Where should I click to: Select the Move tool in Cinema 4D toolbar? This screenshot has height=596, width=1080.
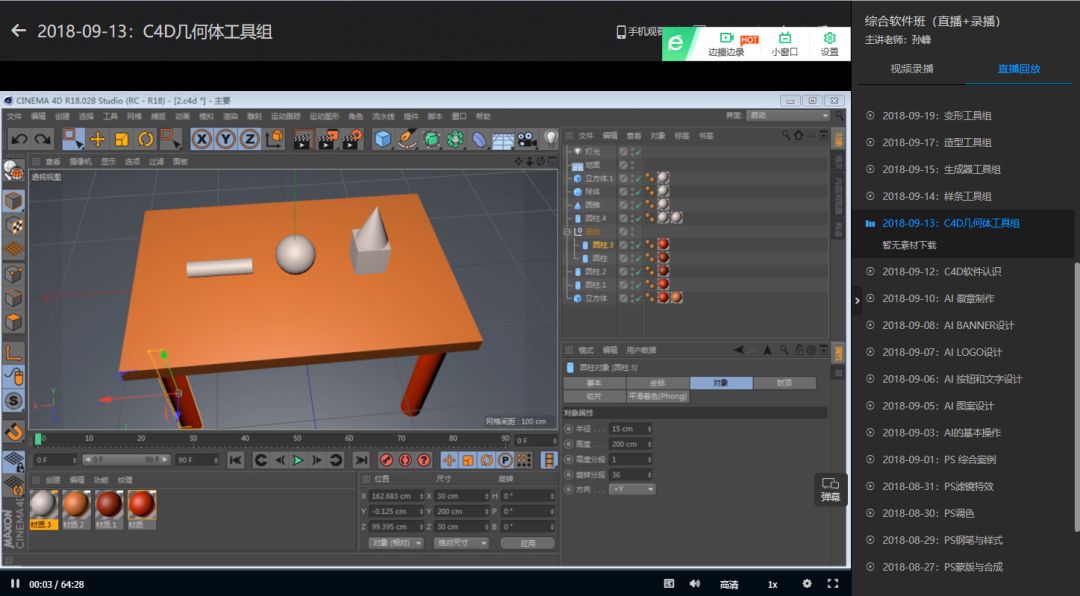click(98, 139)
